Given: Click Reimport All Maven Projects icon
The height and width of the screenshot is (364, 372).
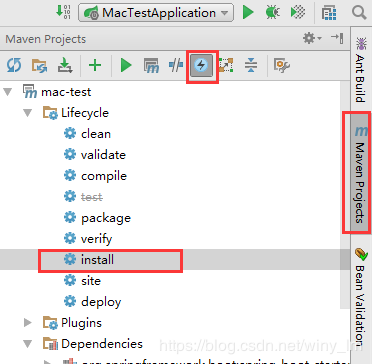Looking at the screenshot, I should [14, 65].
